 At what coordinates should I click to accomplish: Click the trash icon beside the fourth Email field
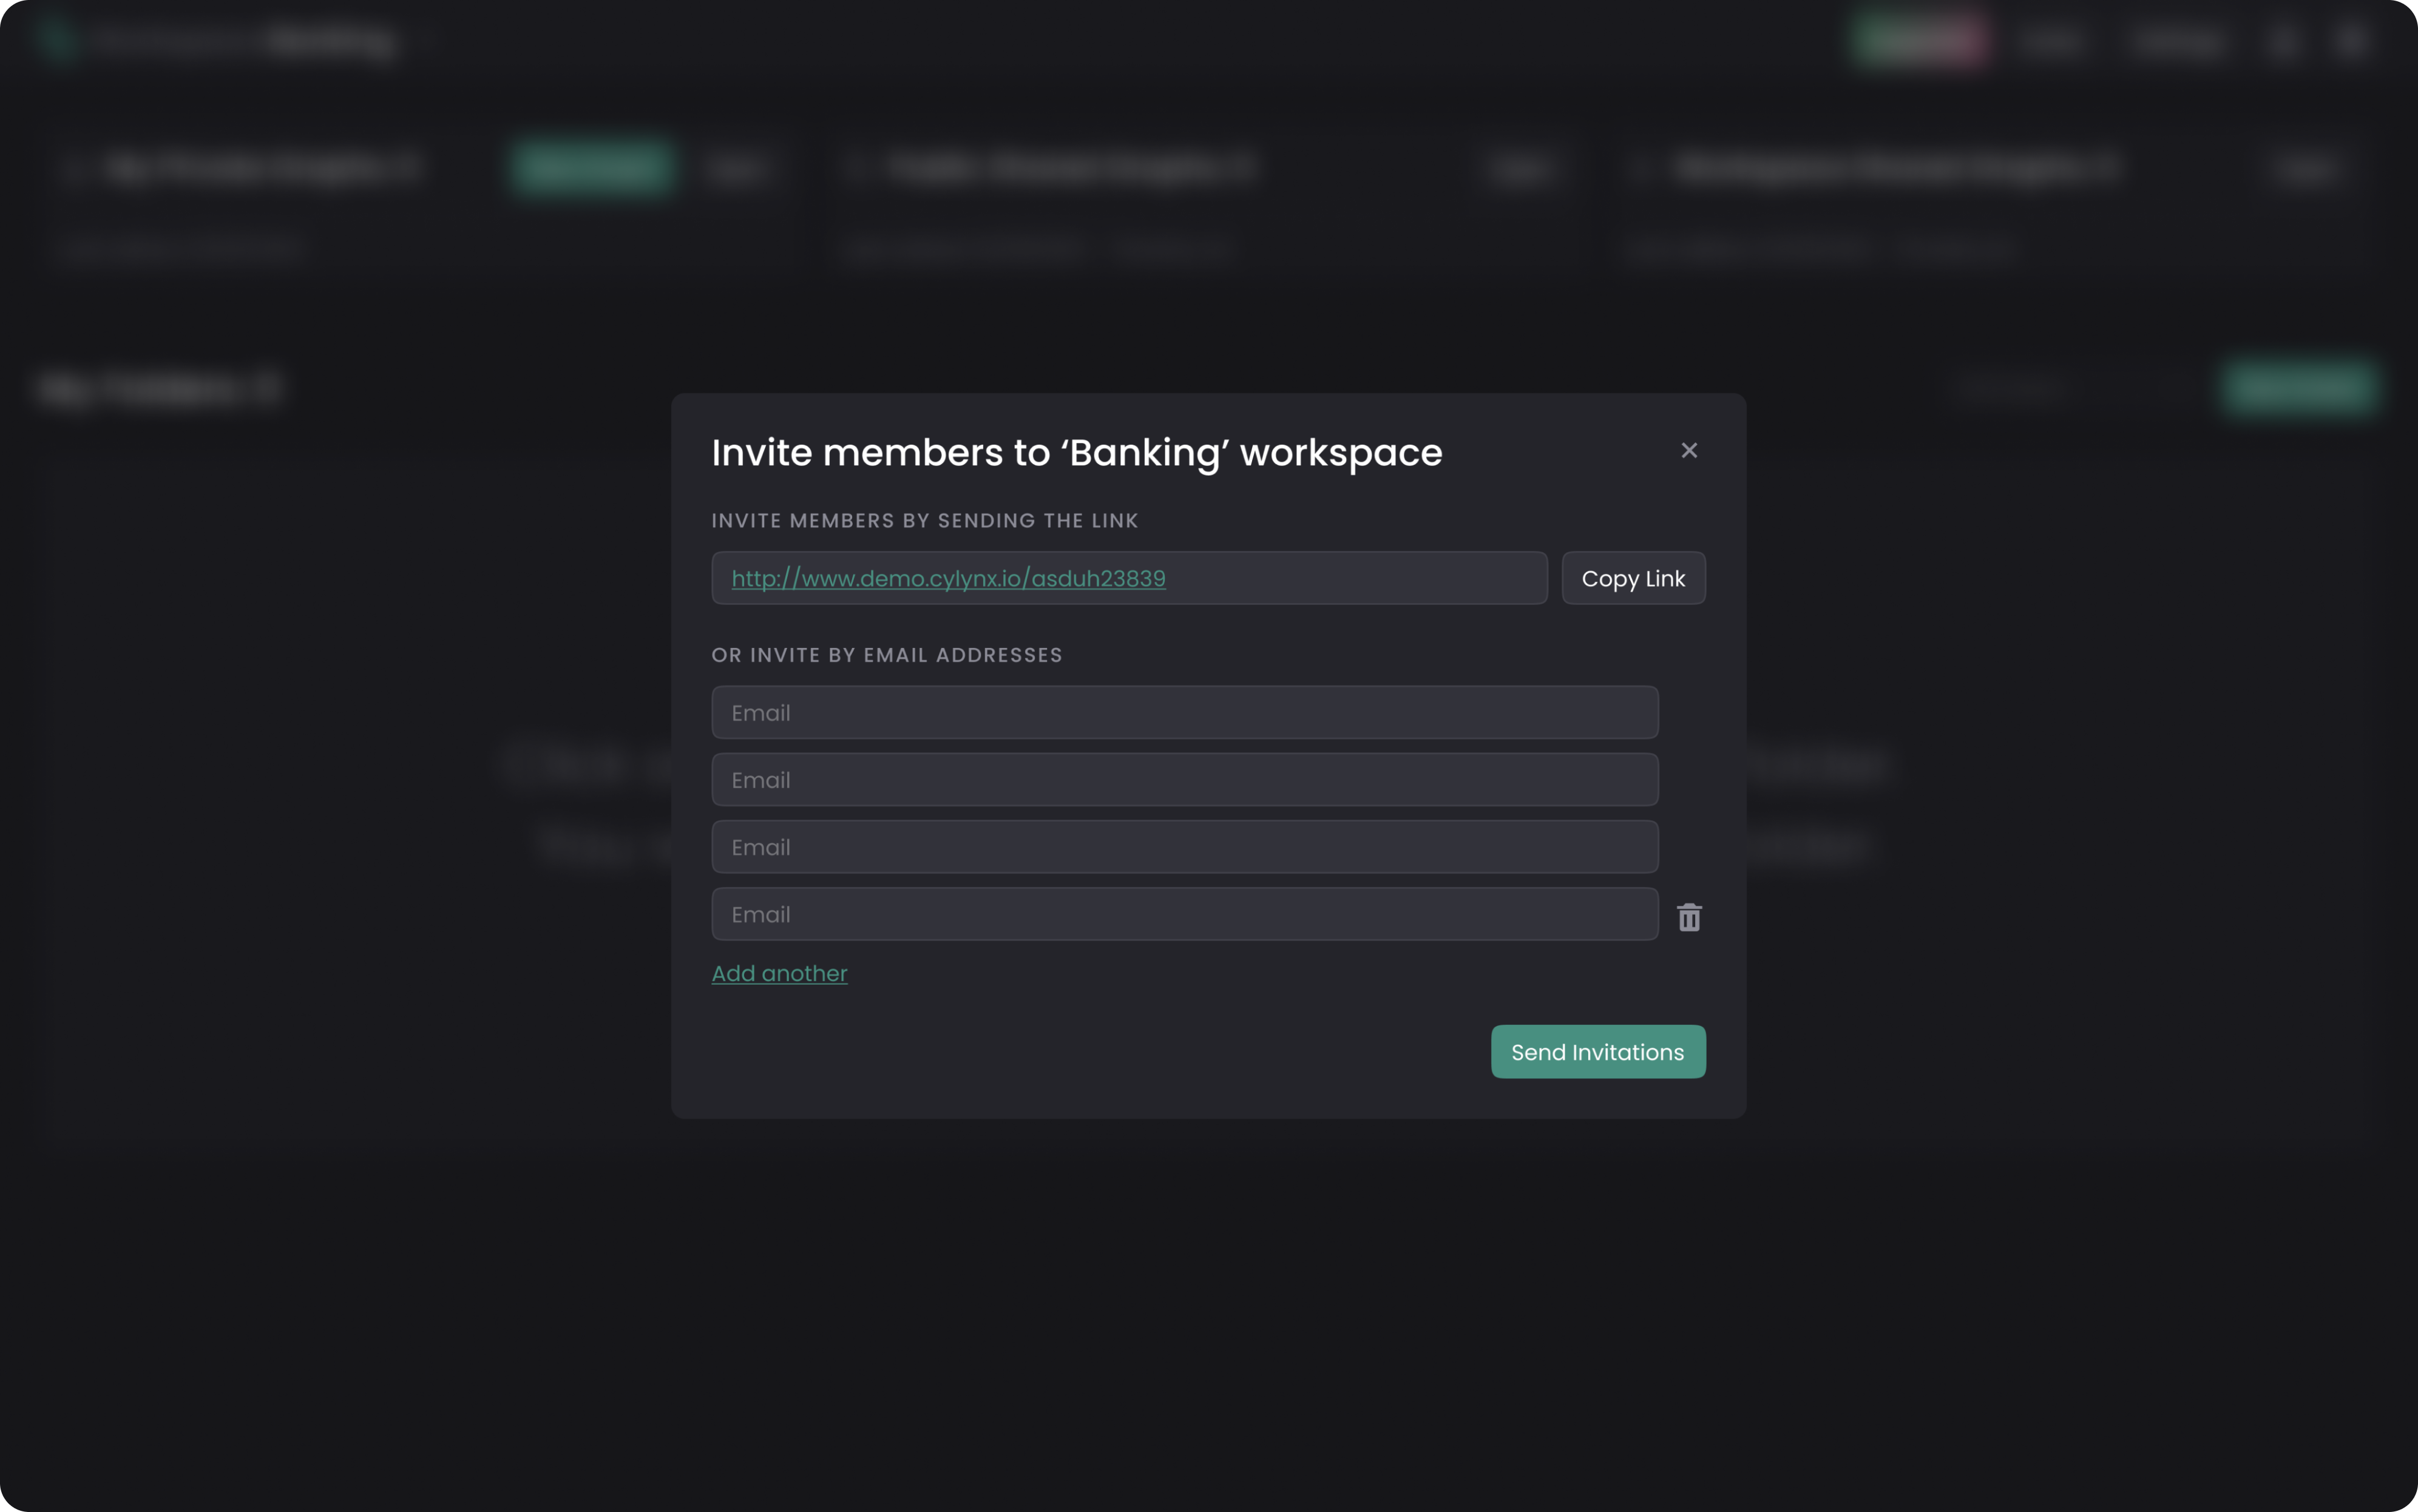tap(1689, 916)
